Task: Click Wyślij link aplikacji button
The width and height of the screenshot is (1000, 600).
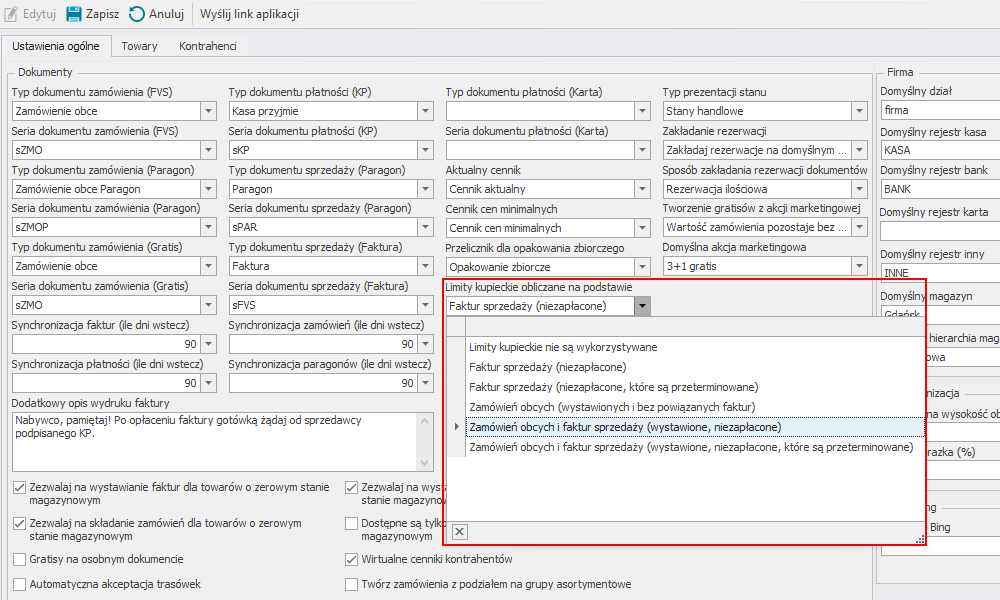Action: [x=249, y=14]
